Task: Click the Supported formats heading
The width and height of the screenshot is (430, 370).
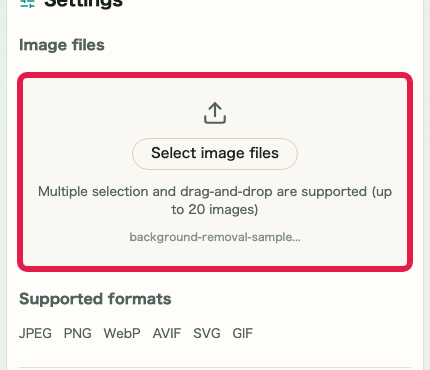Action: (x=95, y=299)
